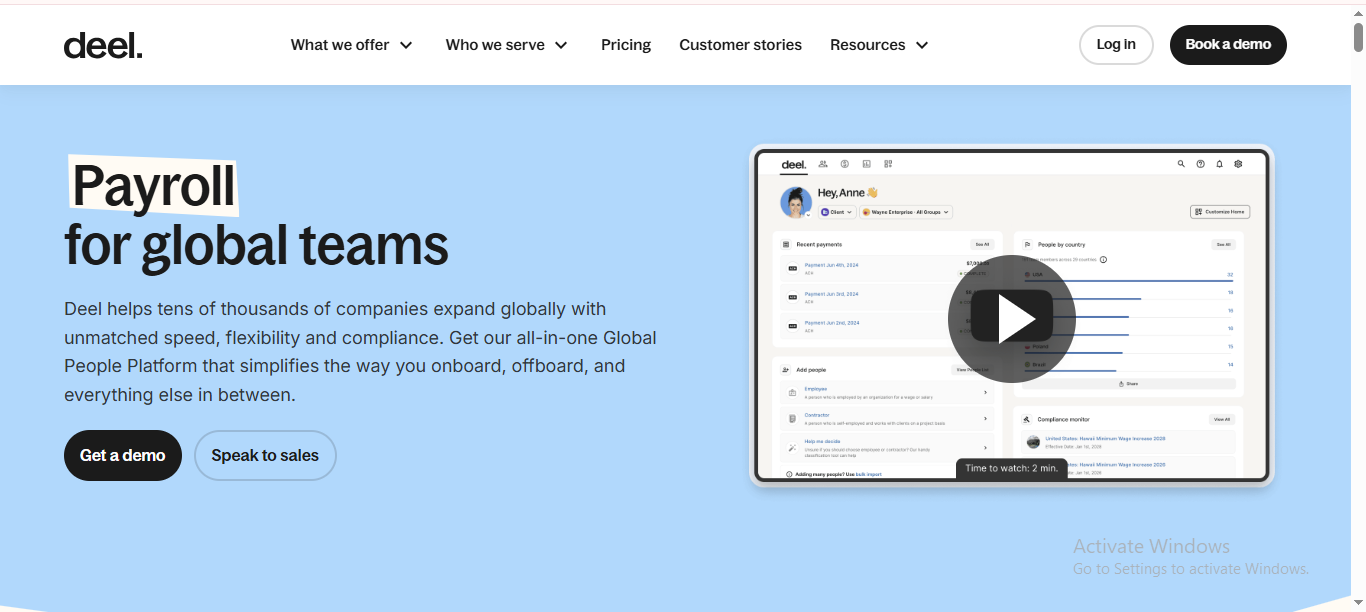Click See All in People by country
1366x612 pixels.
click(x=1223, y=244)
